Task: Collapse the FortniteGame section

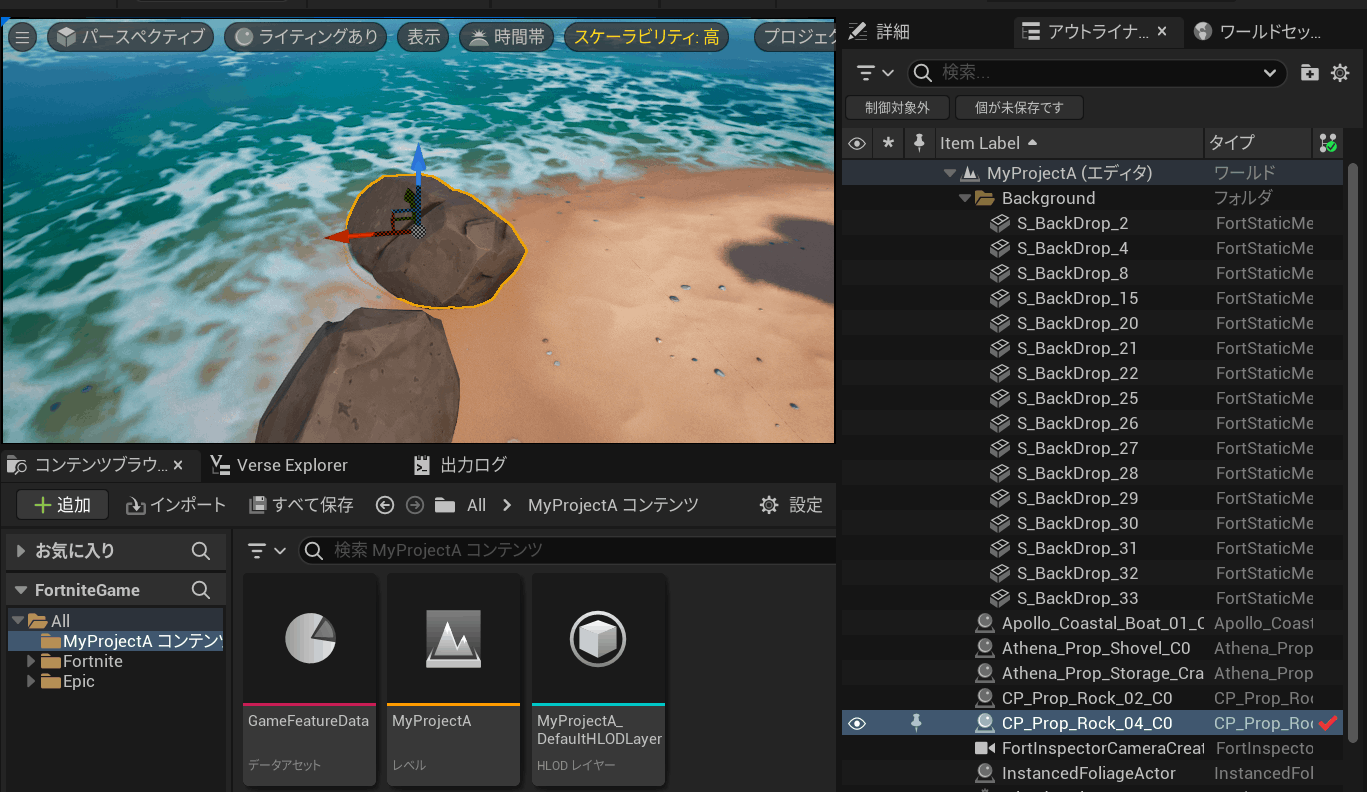Action: 21,590
